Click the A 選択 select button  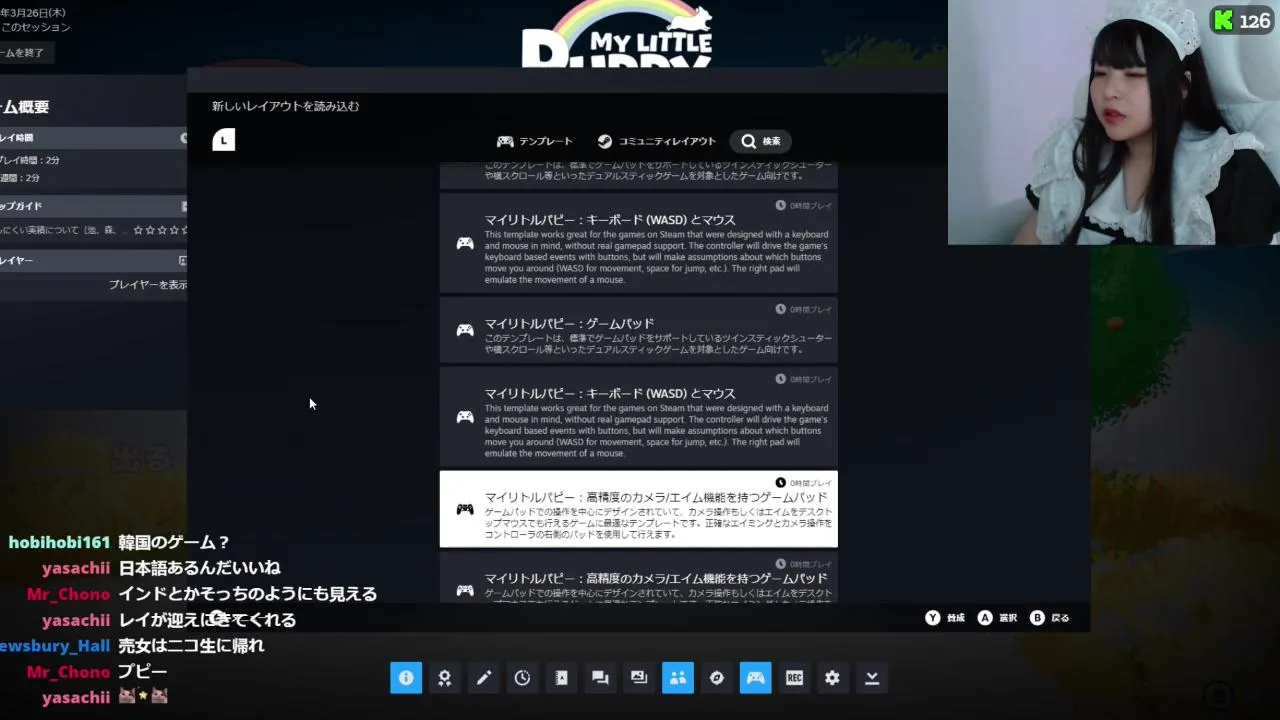[997, 618]
